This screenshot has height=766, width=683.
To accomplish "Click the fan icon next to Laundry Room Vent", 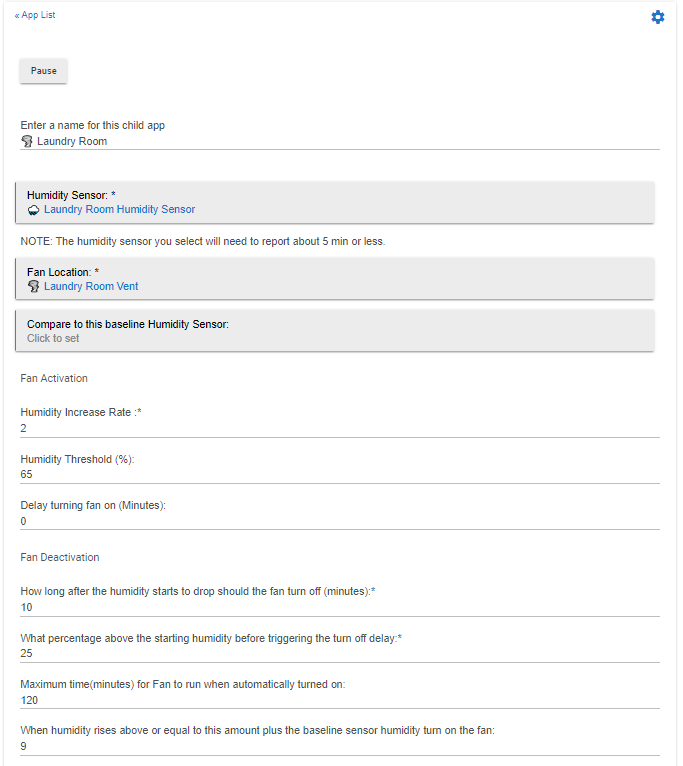I will pyautogui.click(x=33, y=286).
